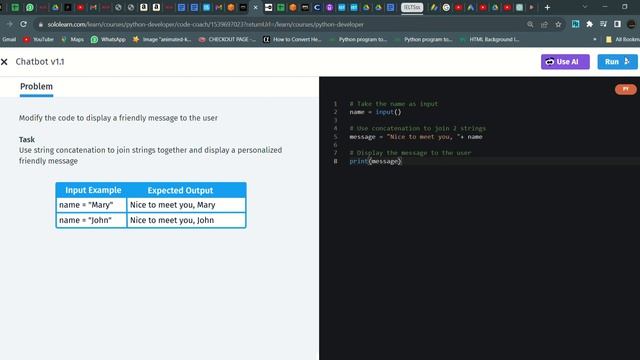The height and width of the screenshot is (360, 640).
Task: Restore down the browser window
Action: [624, 7]
